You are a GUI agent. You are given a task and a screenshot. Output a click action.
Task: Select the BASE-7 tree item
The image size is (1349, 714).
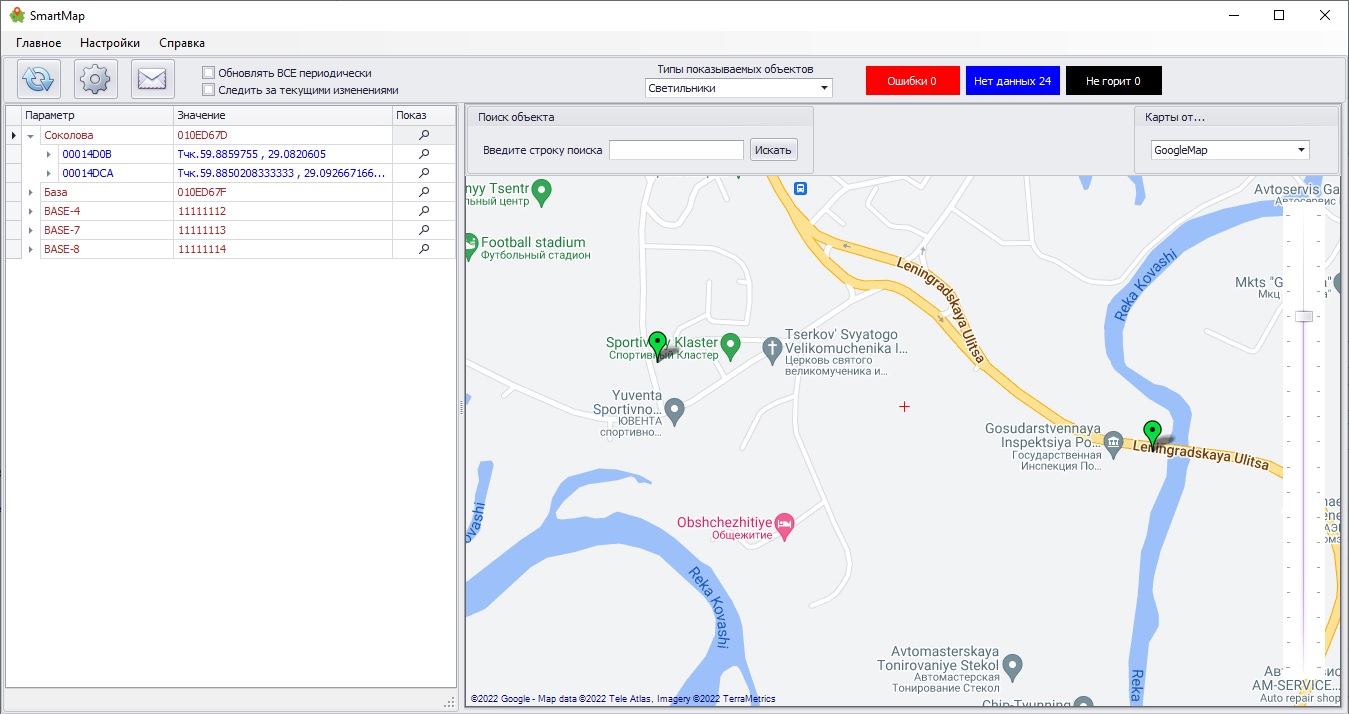pyautogui.click(x=62, y=230)
